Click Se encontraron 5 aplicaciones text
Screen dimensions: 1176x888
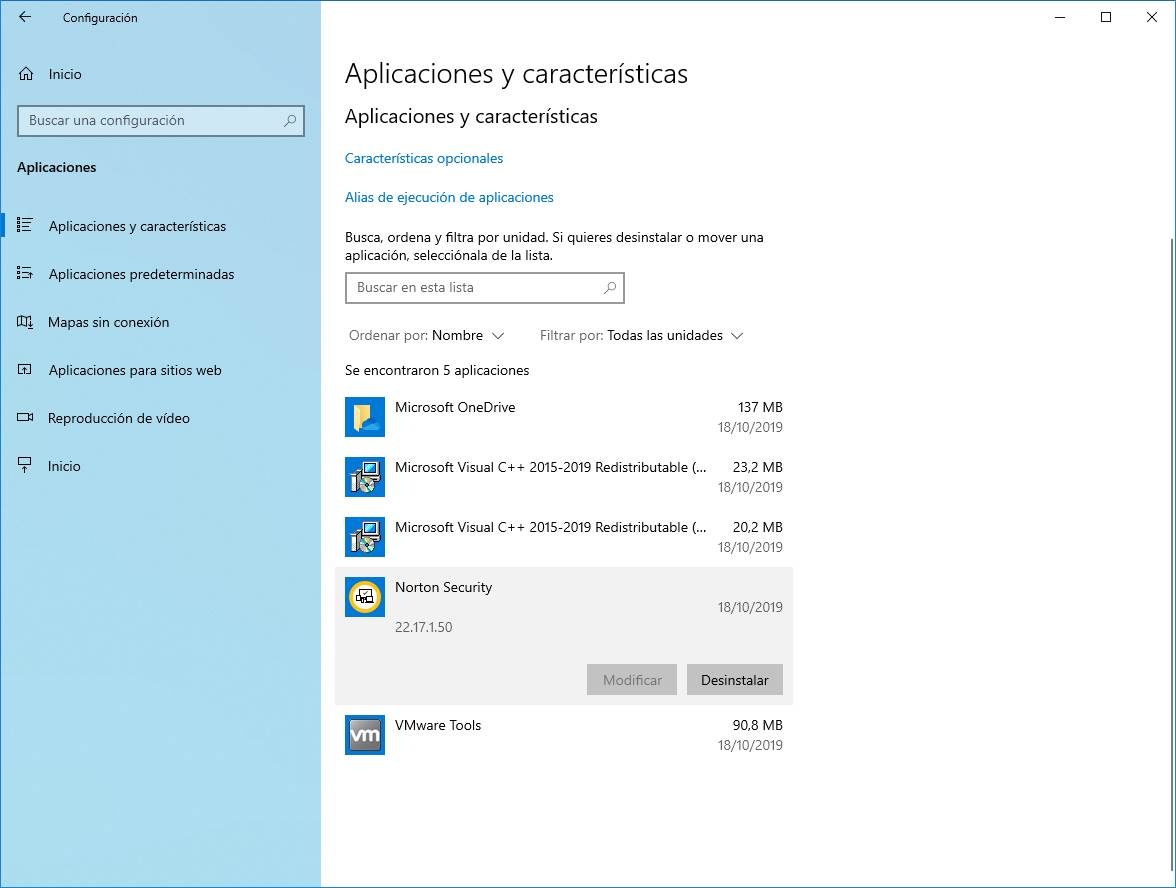437,370
